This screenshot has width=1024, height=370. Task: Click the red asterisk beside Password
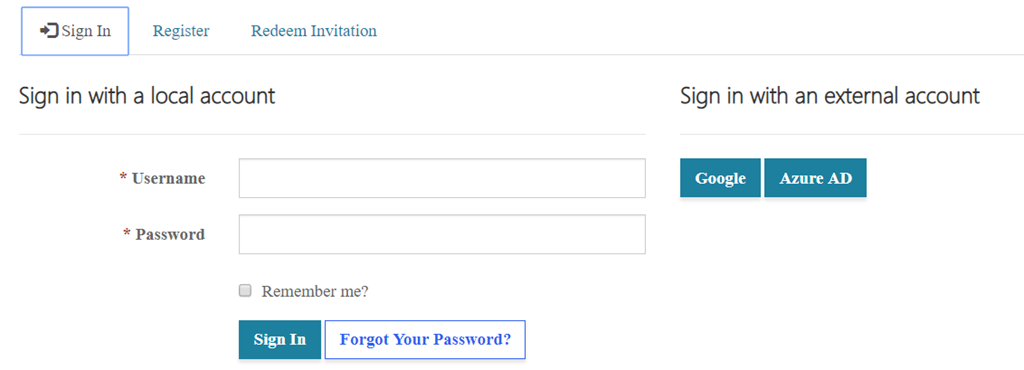click(127, 234)
